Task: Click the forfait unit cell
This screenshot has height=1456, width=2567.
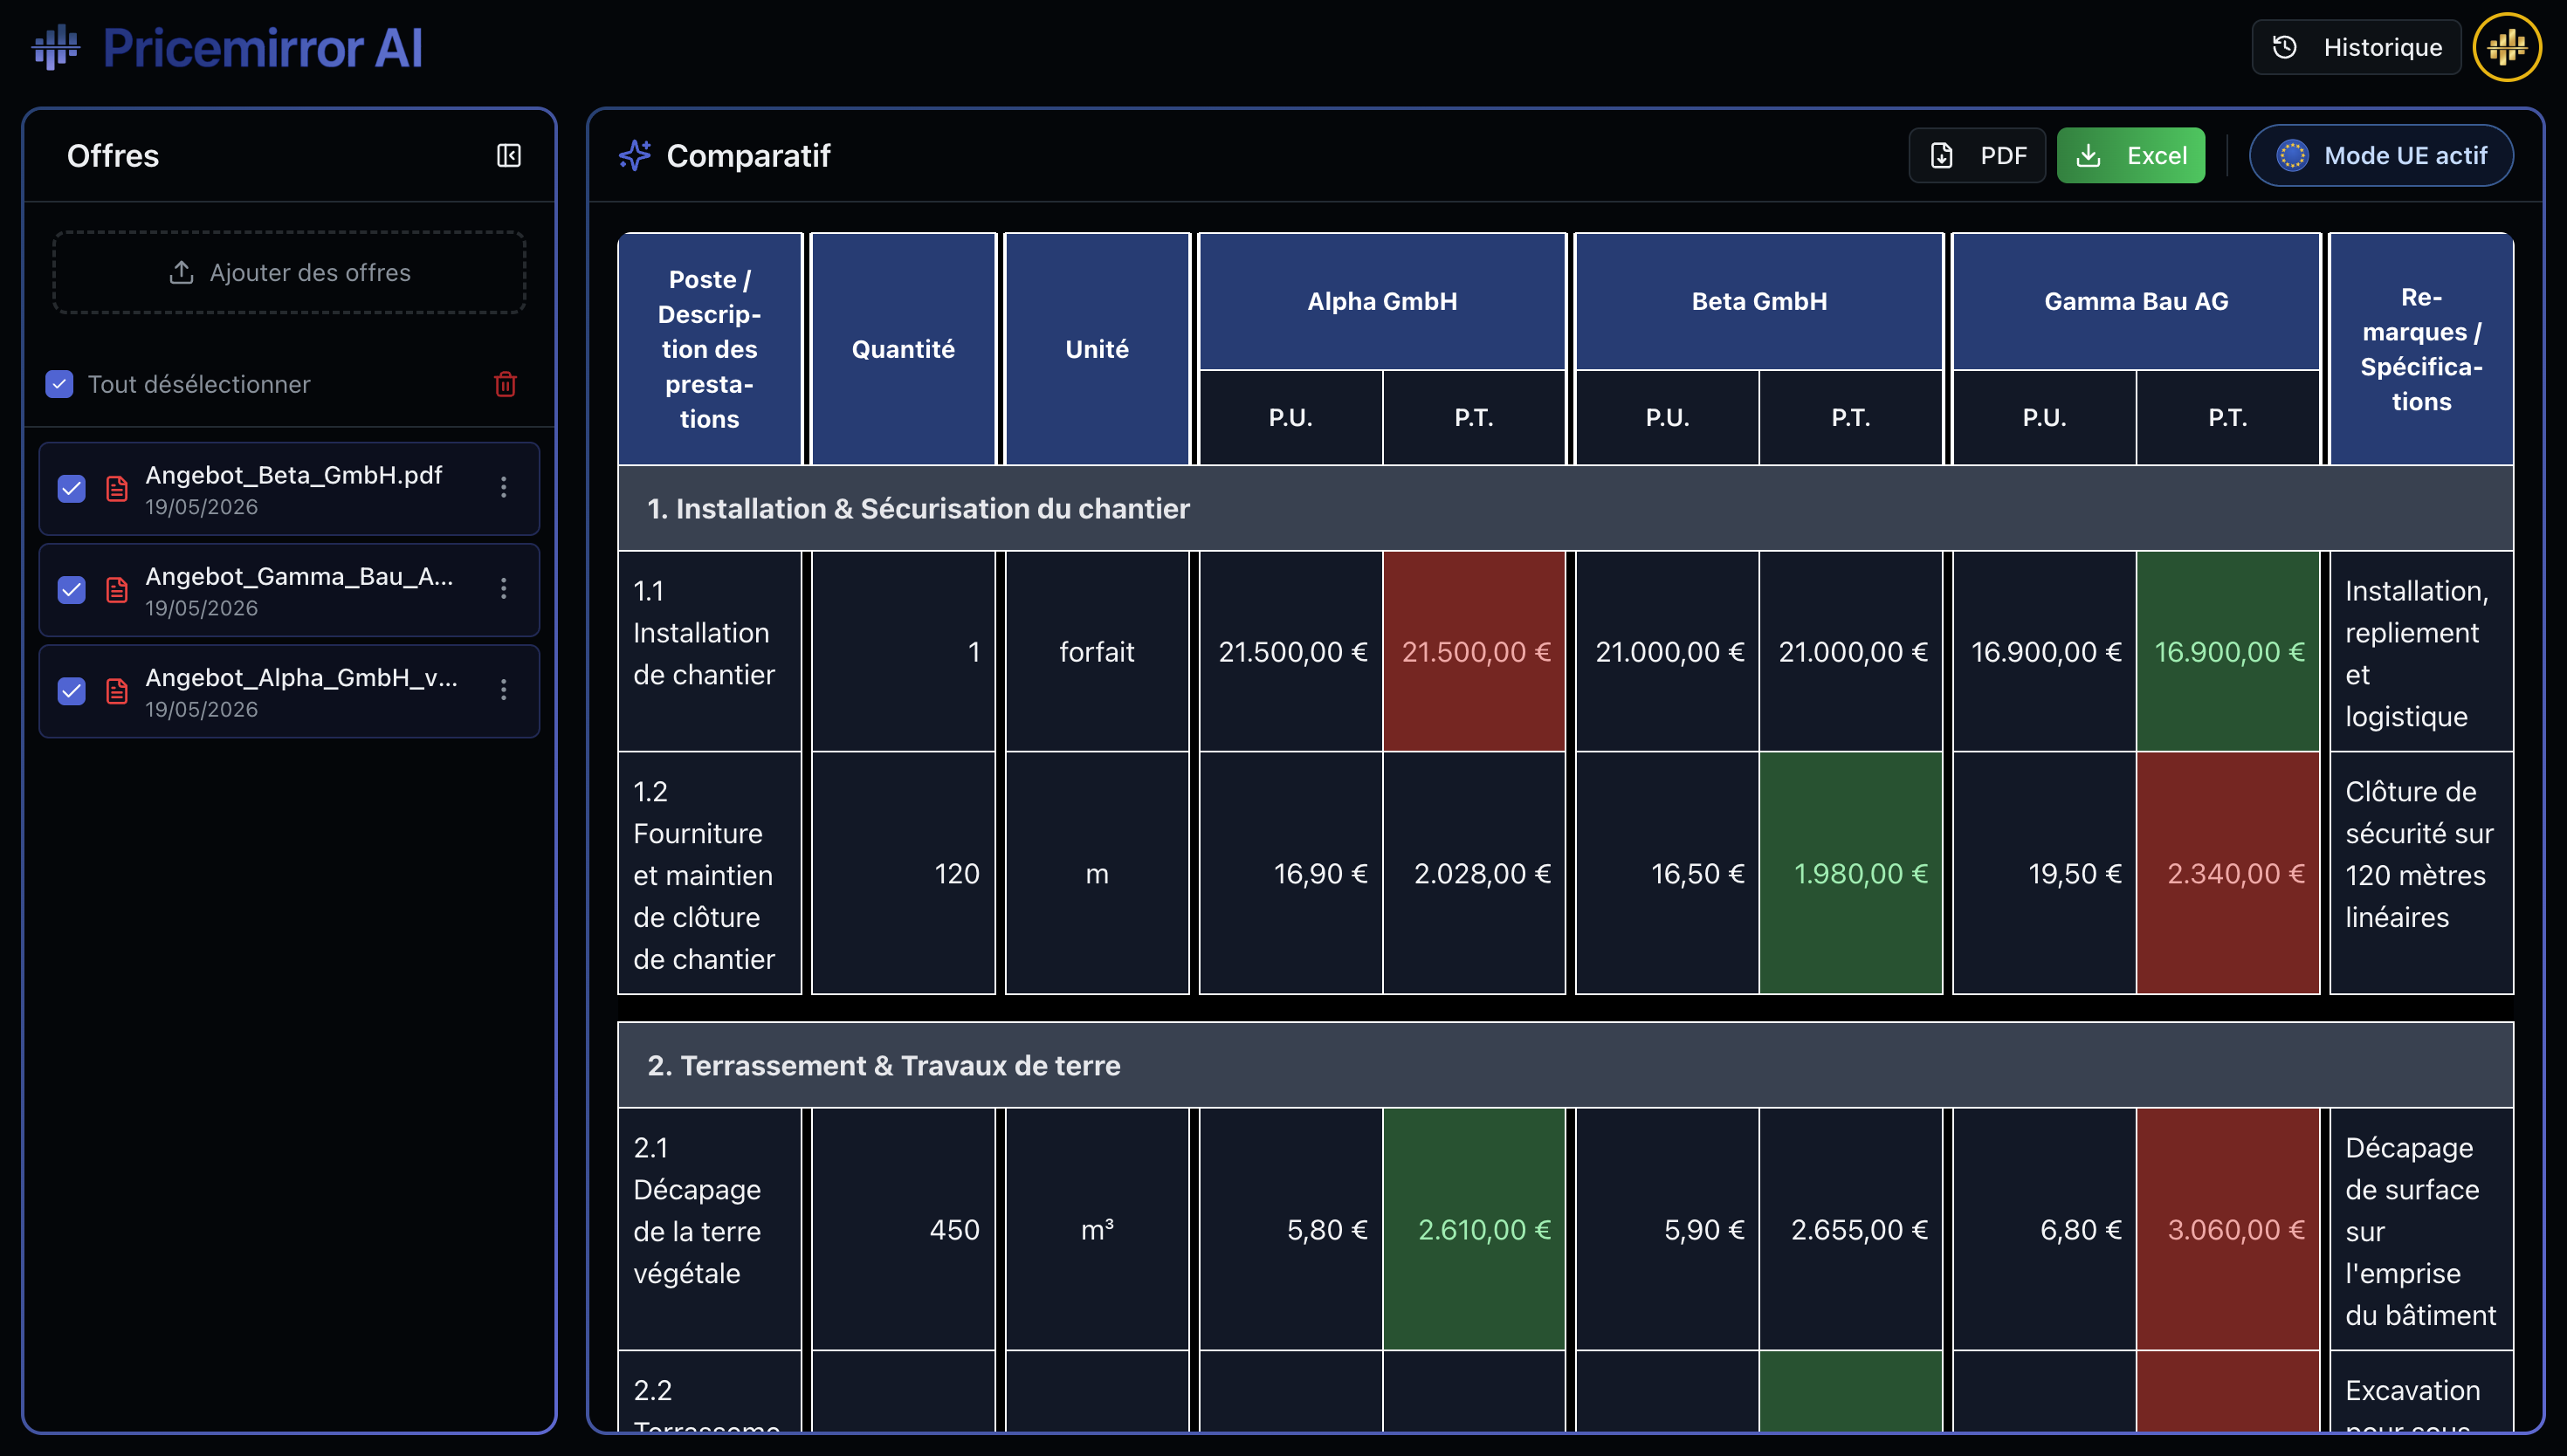Action: tap(1097, 651)
